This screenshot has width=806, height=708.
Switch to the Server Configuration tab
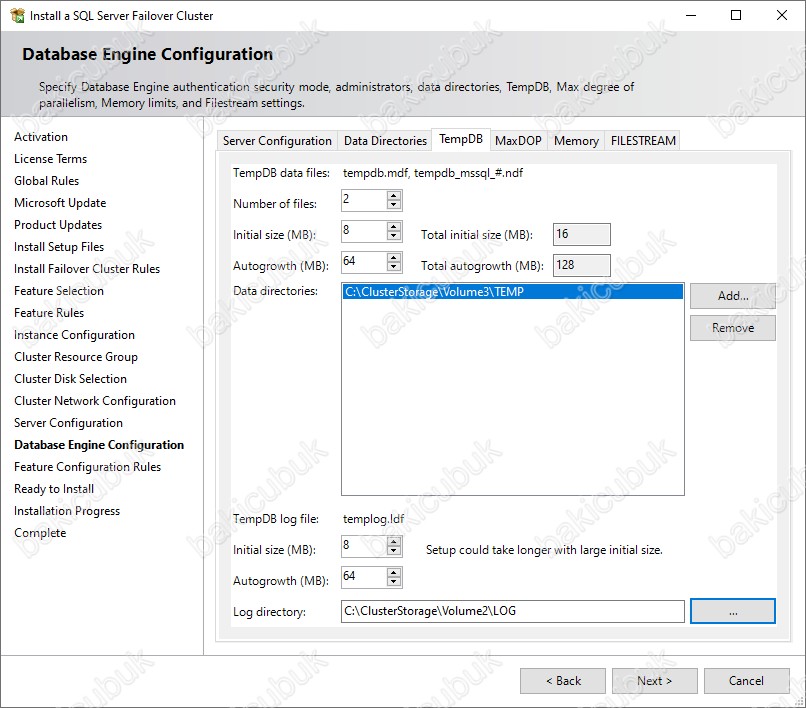tap(277, 141)
